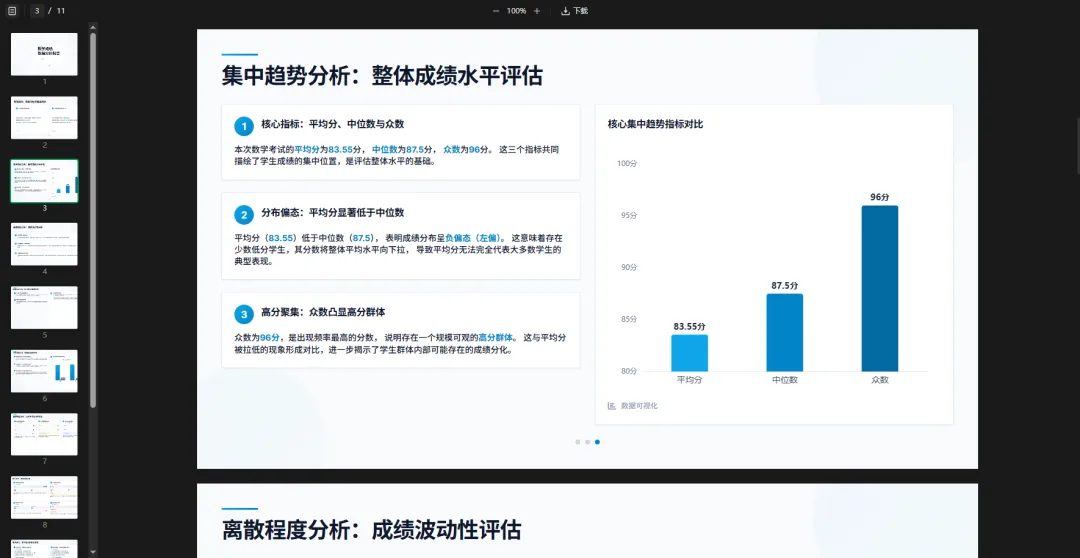
Task: Click the scroll up arrow of thumbnail panel
Action: [93, 26]
